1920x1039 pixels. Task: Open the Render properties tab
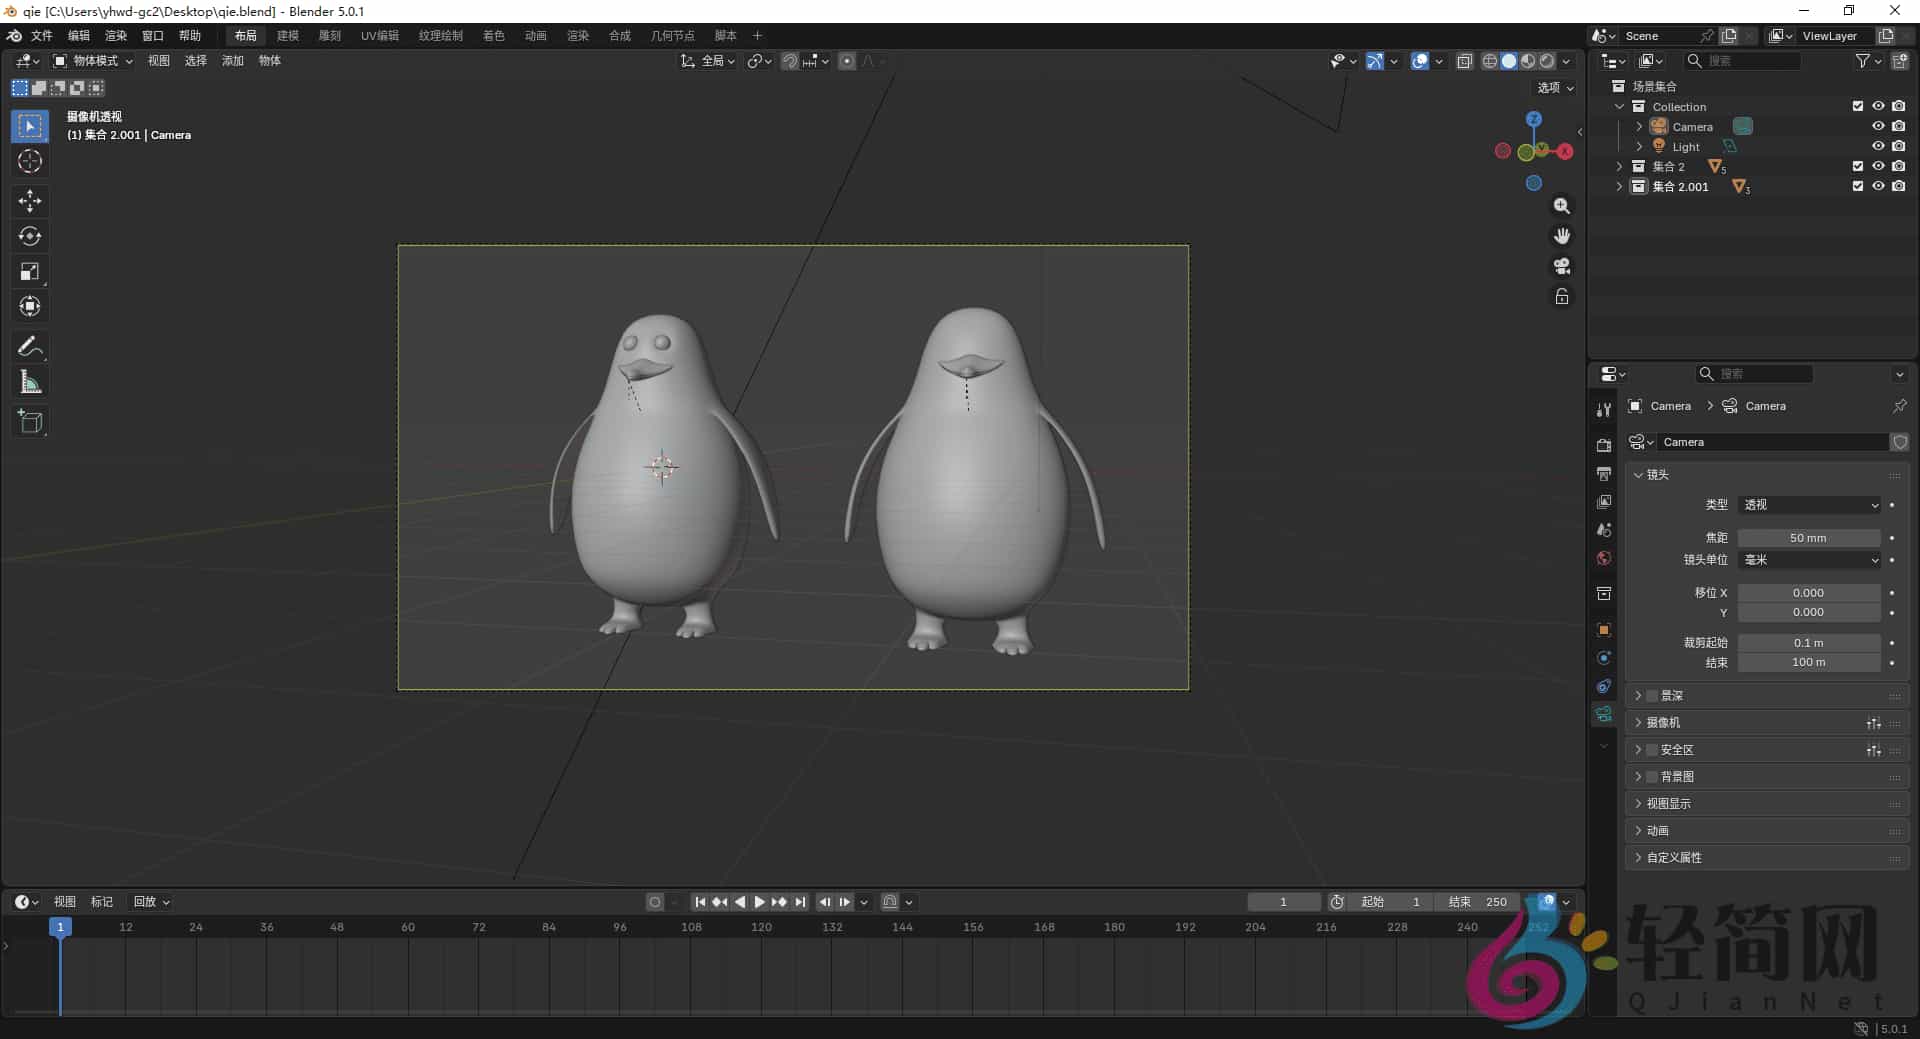click(x=1604, y=445)
